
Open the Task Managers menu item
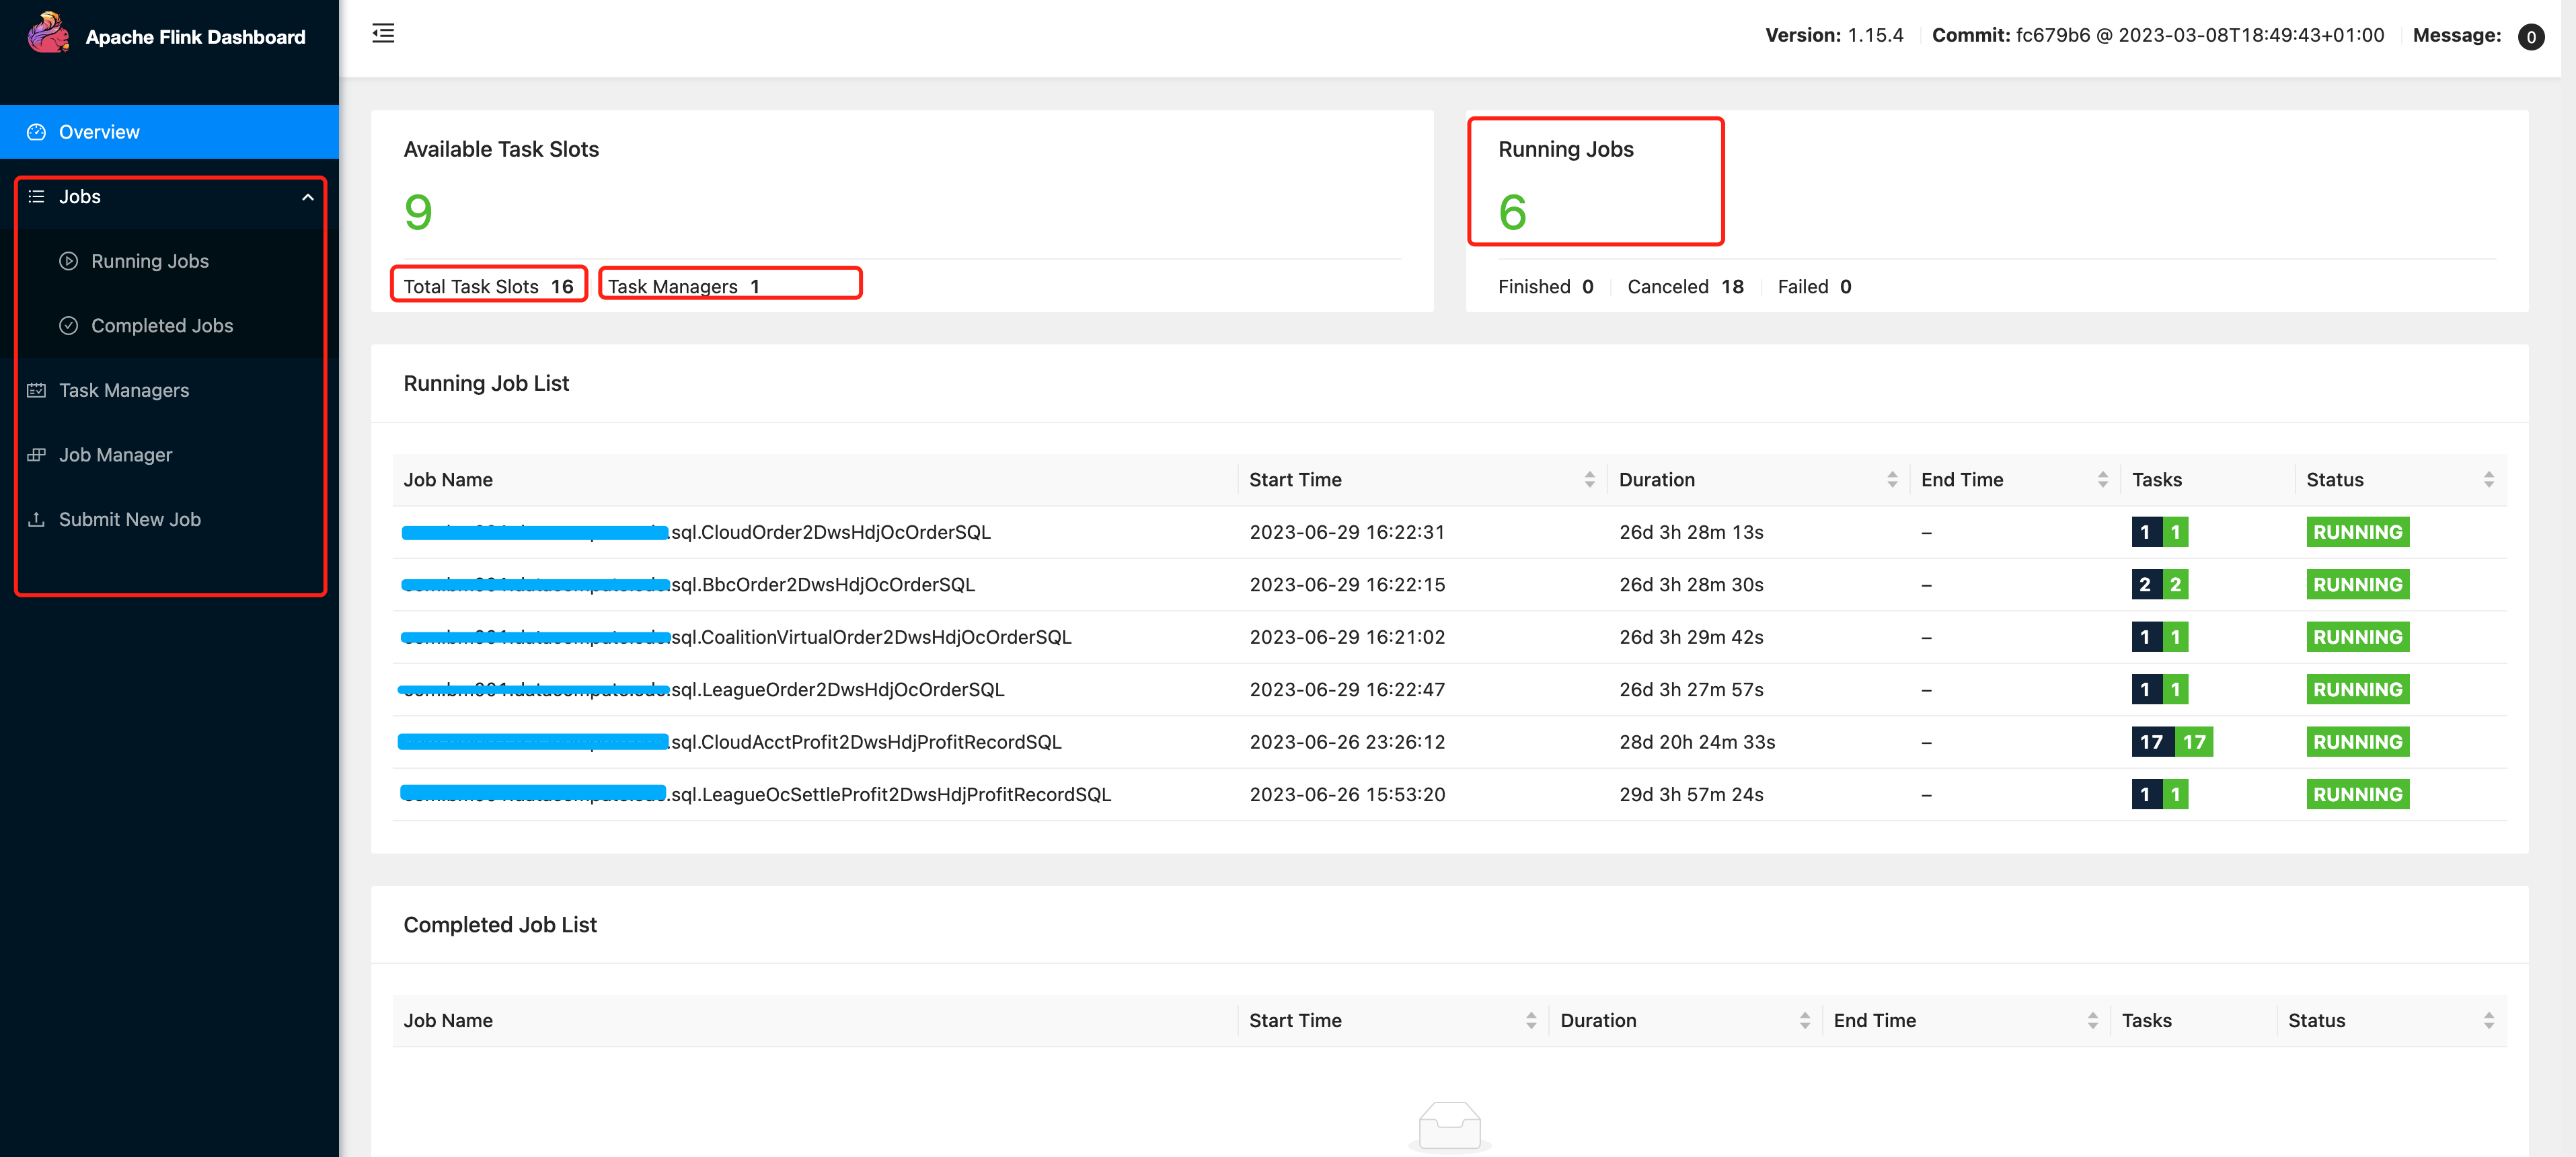[124, 390]
